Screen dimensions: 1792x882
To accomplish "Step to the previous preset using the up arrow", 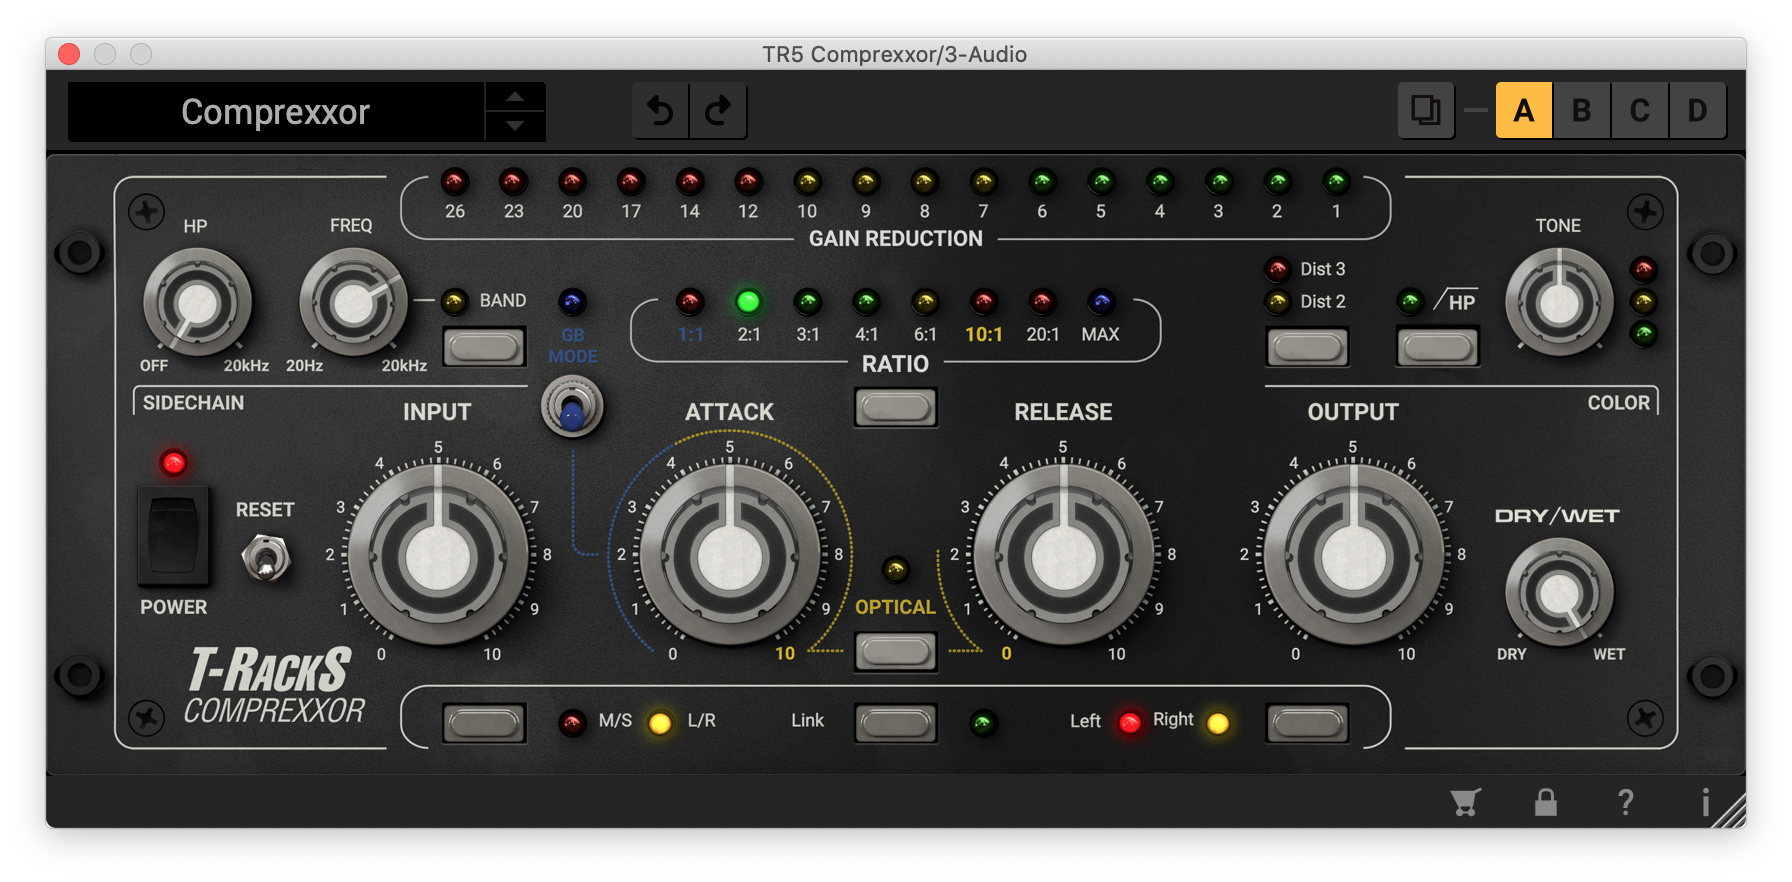I will (515, 97).
